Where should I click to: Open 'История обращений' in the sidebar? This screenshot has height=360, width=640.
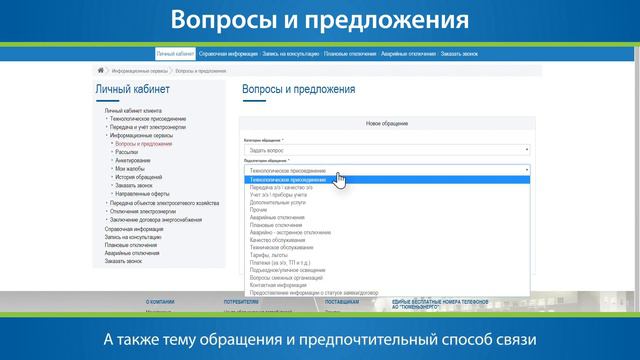(x=139, y=177)
